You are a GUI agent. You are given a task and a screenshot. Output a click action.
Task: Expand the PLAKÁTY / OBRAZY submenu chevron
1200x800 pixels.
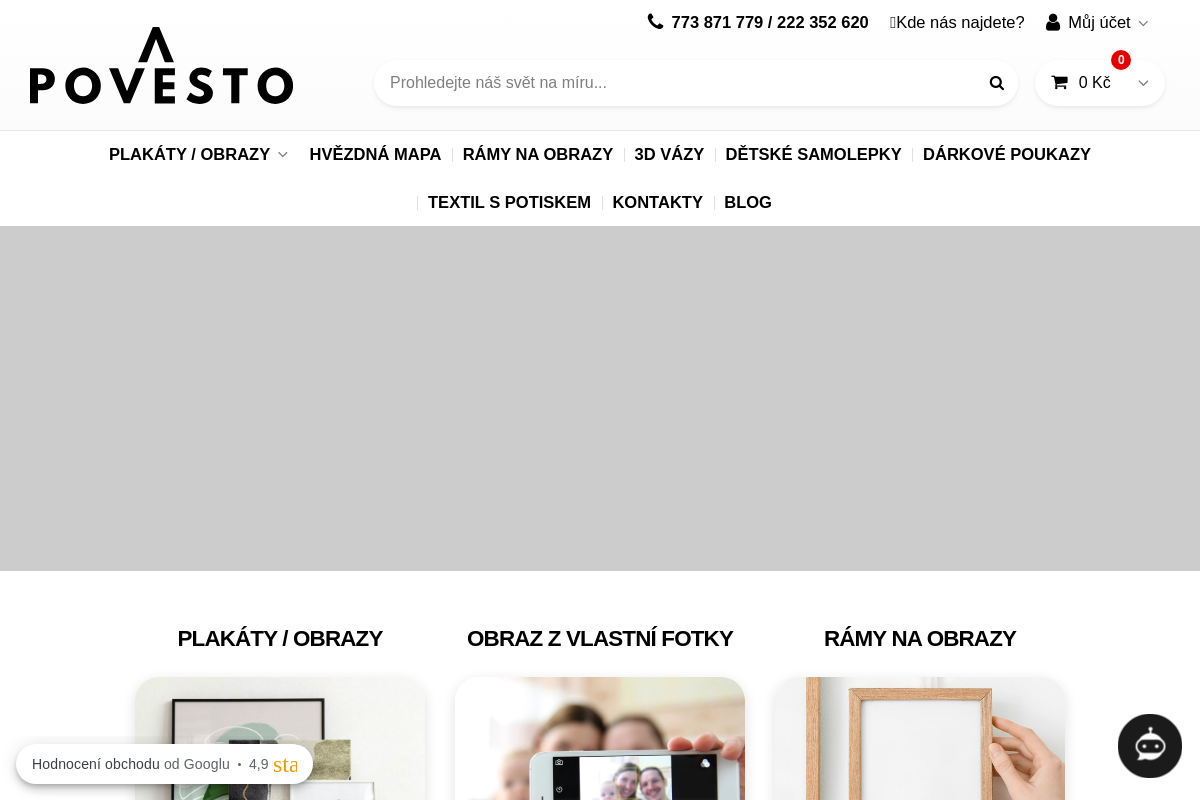tap(283, 154)
